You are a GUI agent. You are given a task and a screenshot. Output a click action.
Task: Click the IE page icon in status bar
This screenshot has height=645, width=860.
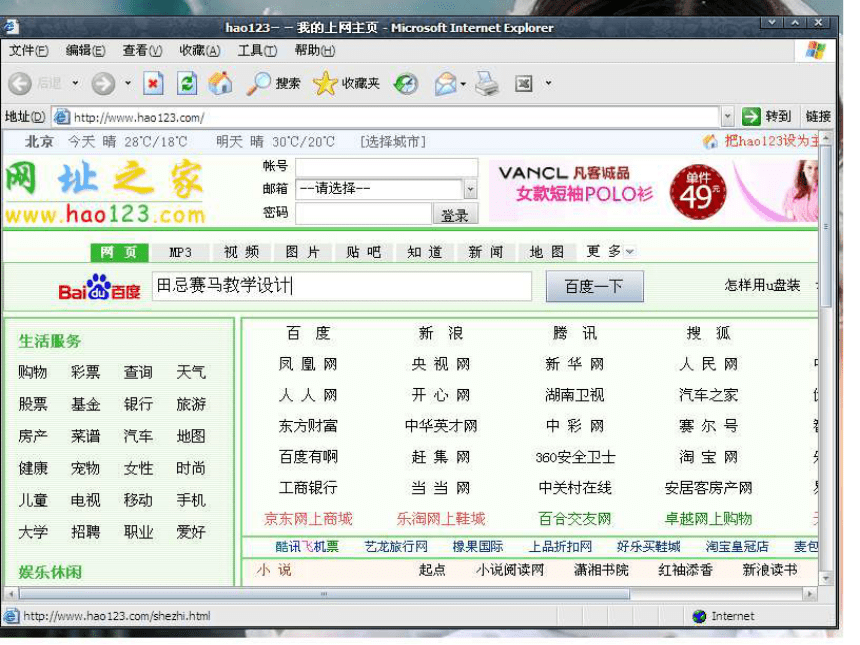11,616
